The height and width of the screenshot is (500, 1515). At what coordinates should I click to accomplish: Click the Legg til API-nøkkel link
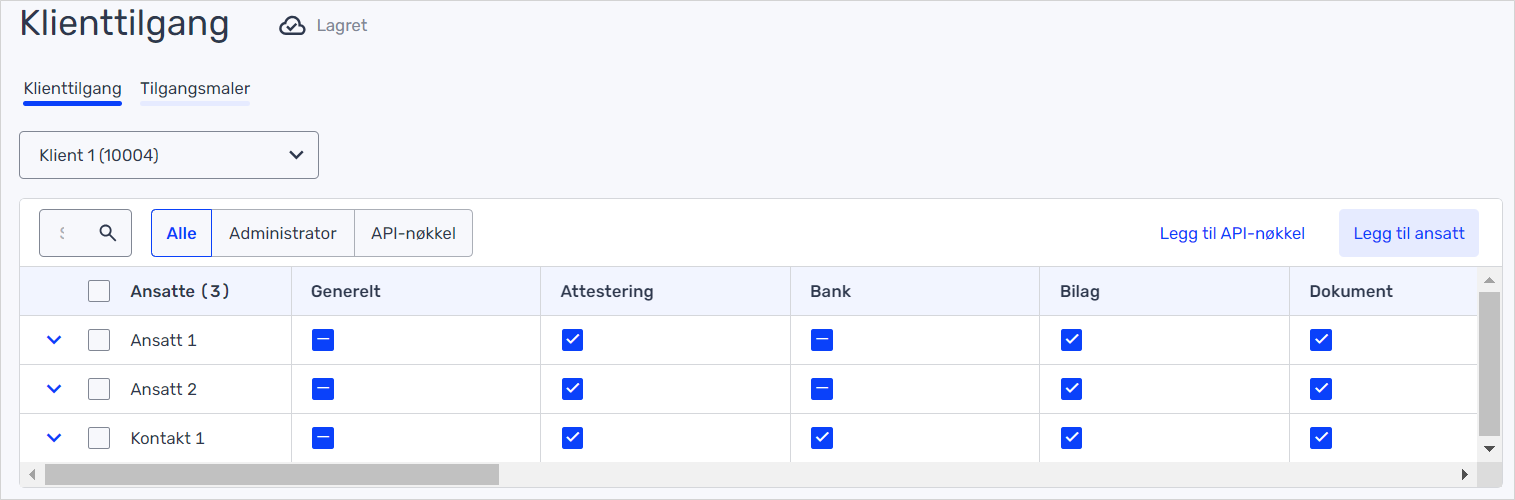click(1232, 233)
